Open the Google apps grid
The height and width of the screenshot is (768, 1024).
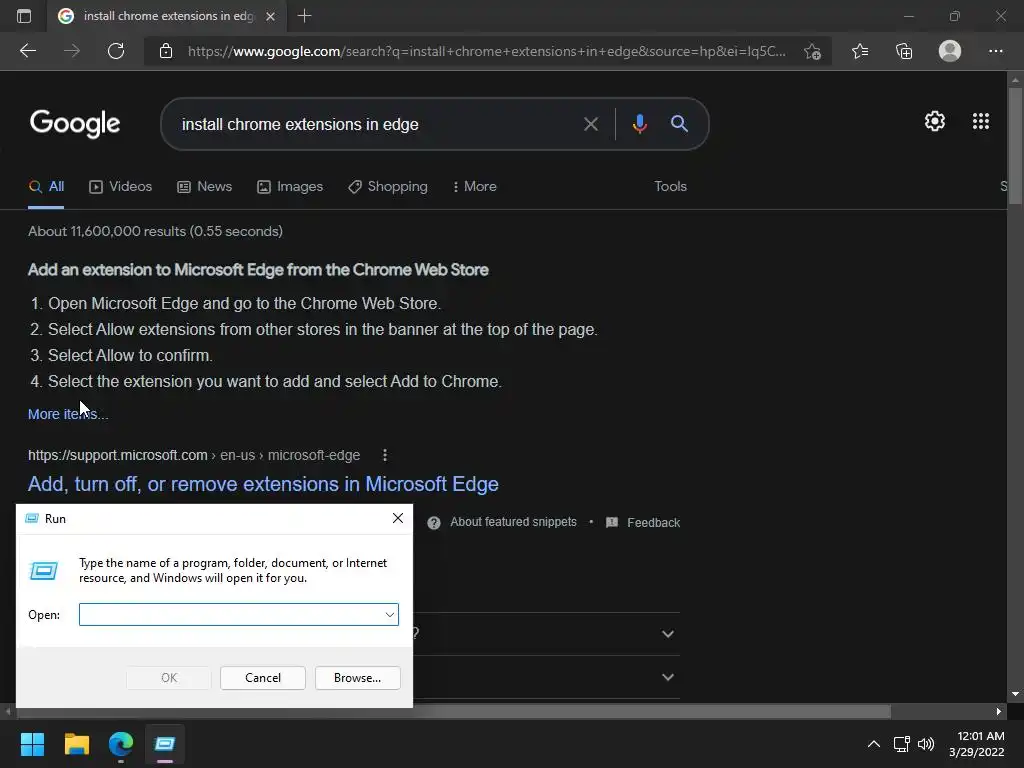point(981,121)
